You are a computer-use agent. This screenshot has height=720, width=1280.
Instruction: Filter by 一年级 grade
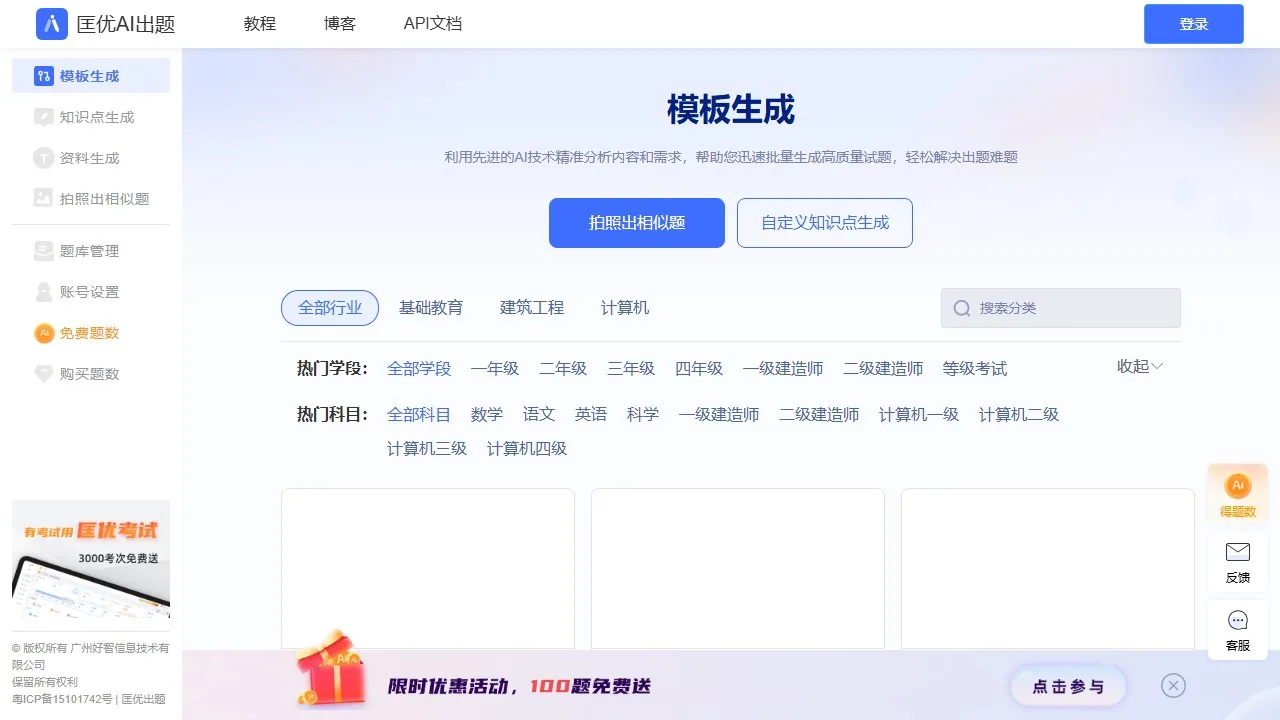tap(495, 369)
